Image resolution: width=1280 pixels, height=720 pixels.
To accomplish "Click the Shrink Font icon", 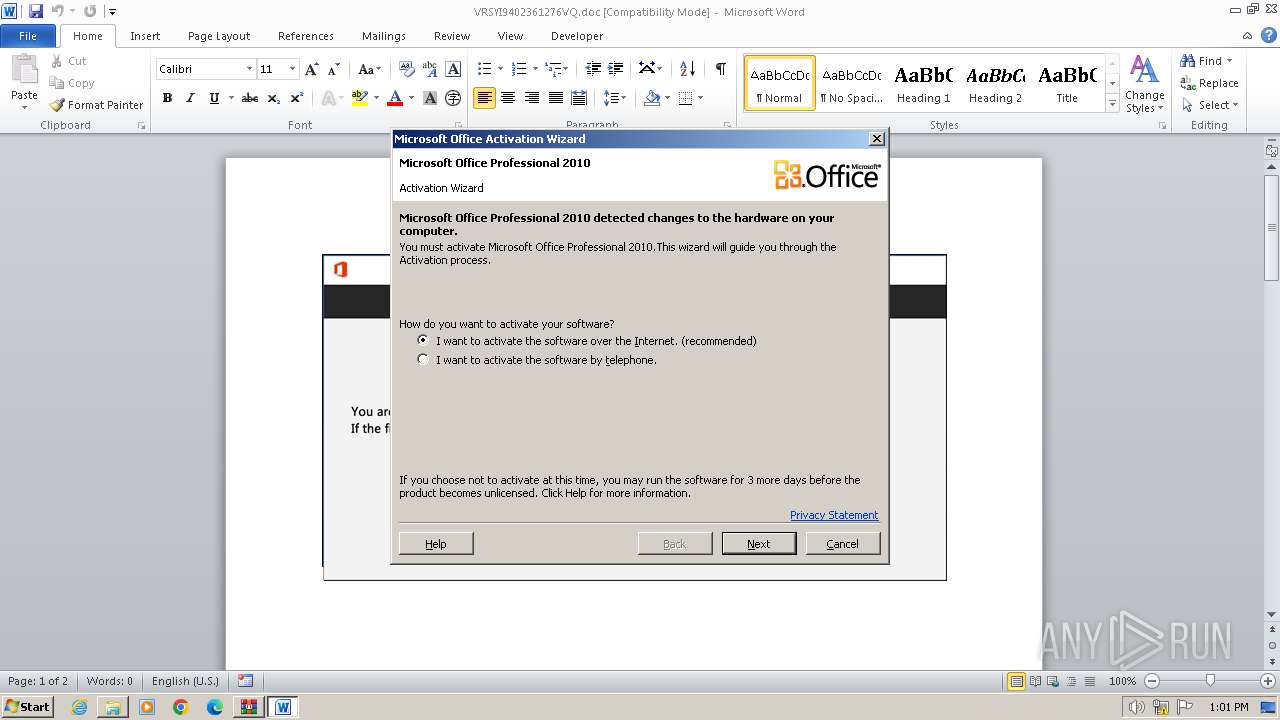I will pyautogui.click(x=335, y=69).
